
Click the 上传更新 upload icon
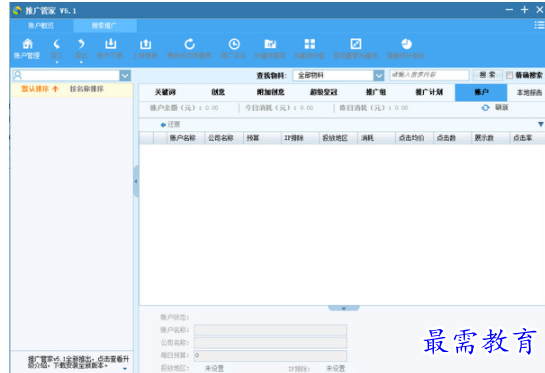pos(145,44)
